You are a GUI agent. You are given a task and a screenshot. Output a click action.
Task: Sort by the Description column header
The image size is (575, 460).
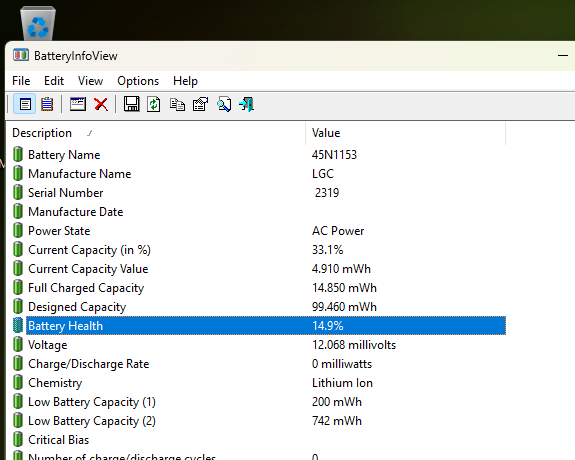[155, 133]
